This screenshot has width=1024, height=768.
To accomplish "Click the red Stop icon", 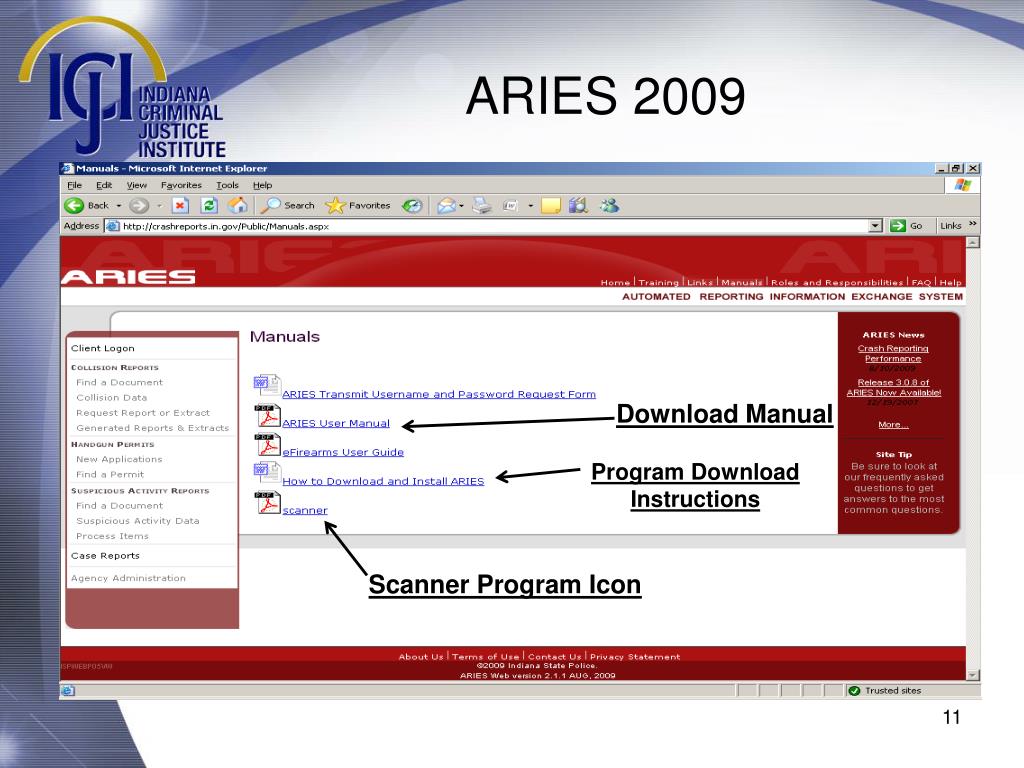I will click(x=180, y=206).
